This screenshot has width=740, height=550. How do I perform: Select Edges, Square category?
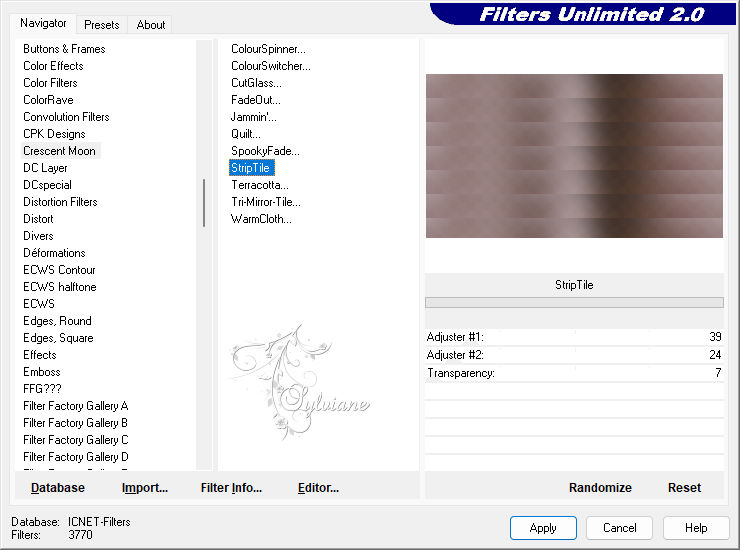pyautogui.click(x=59, y=338)
